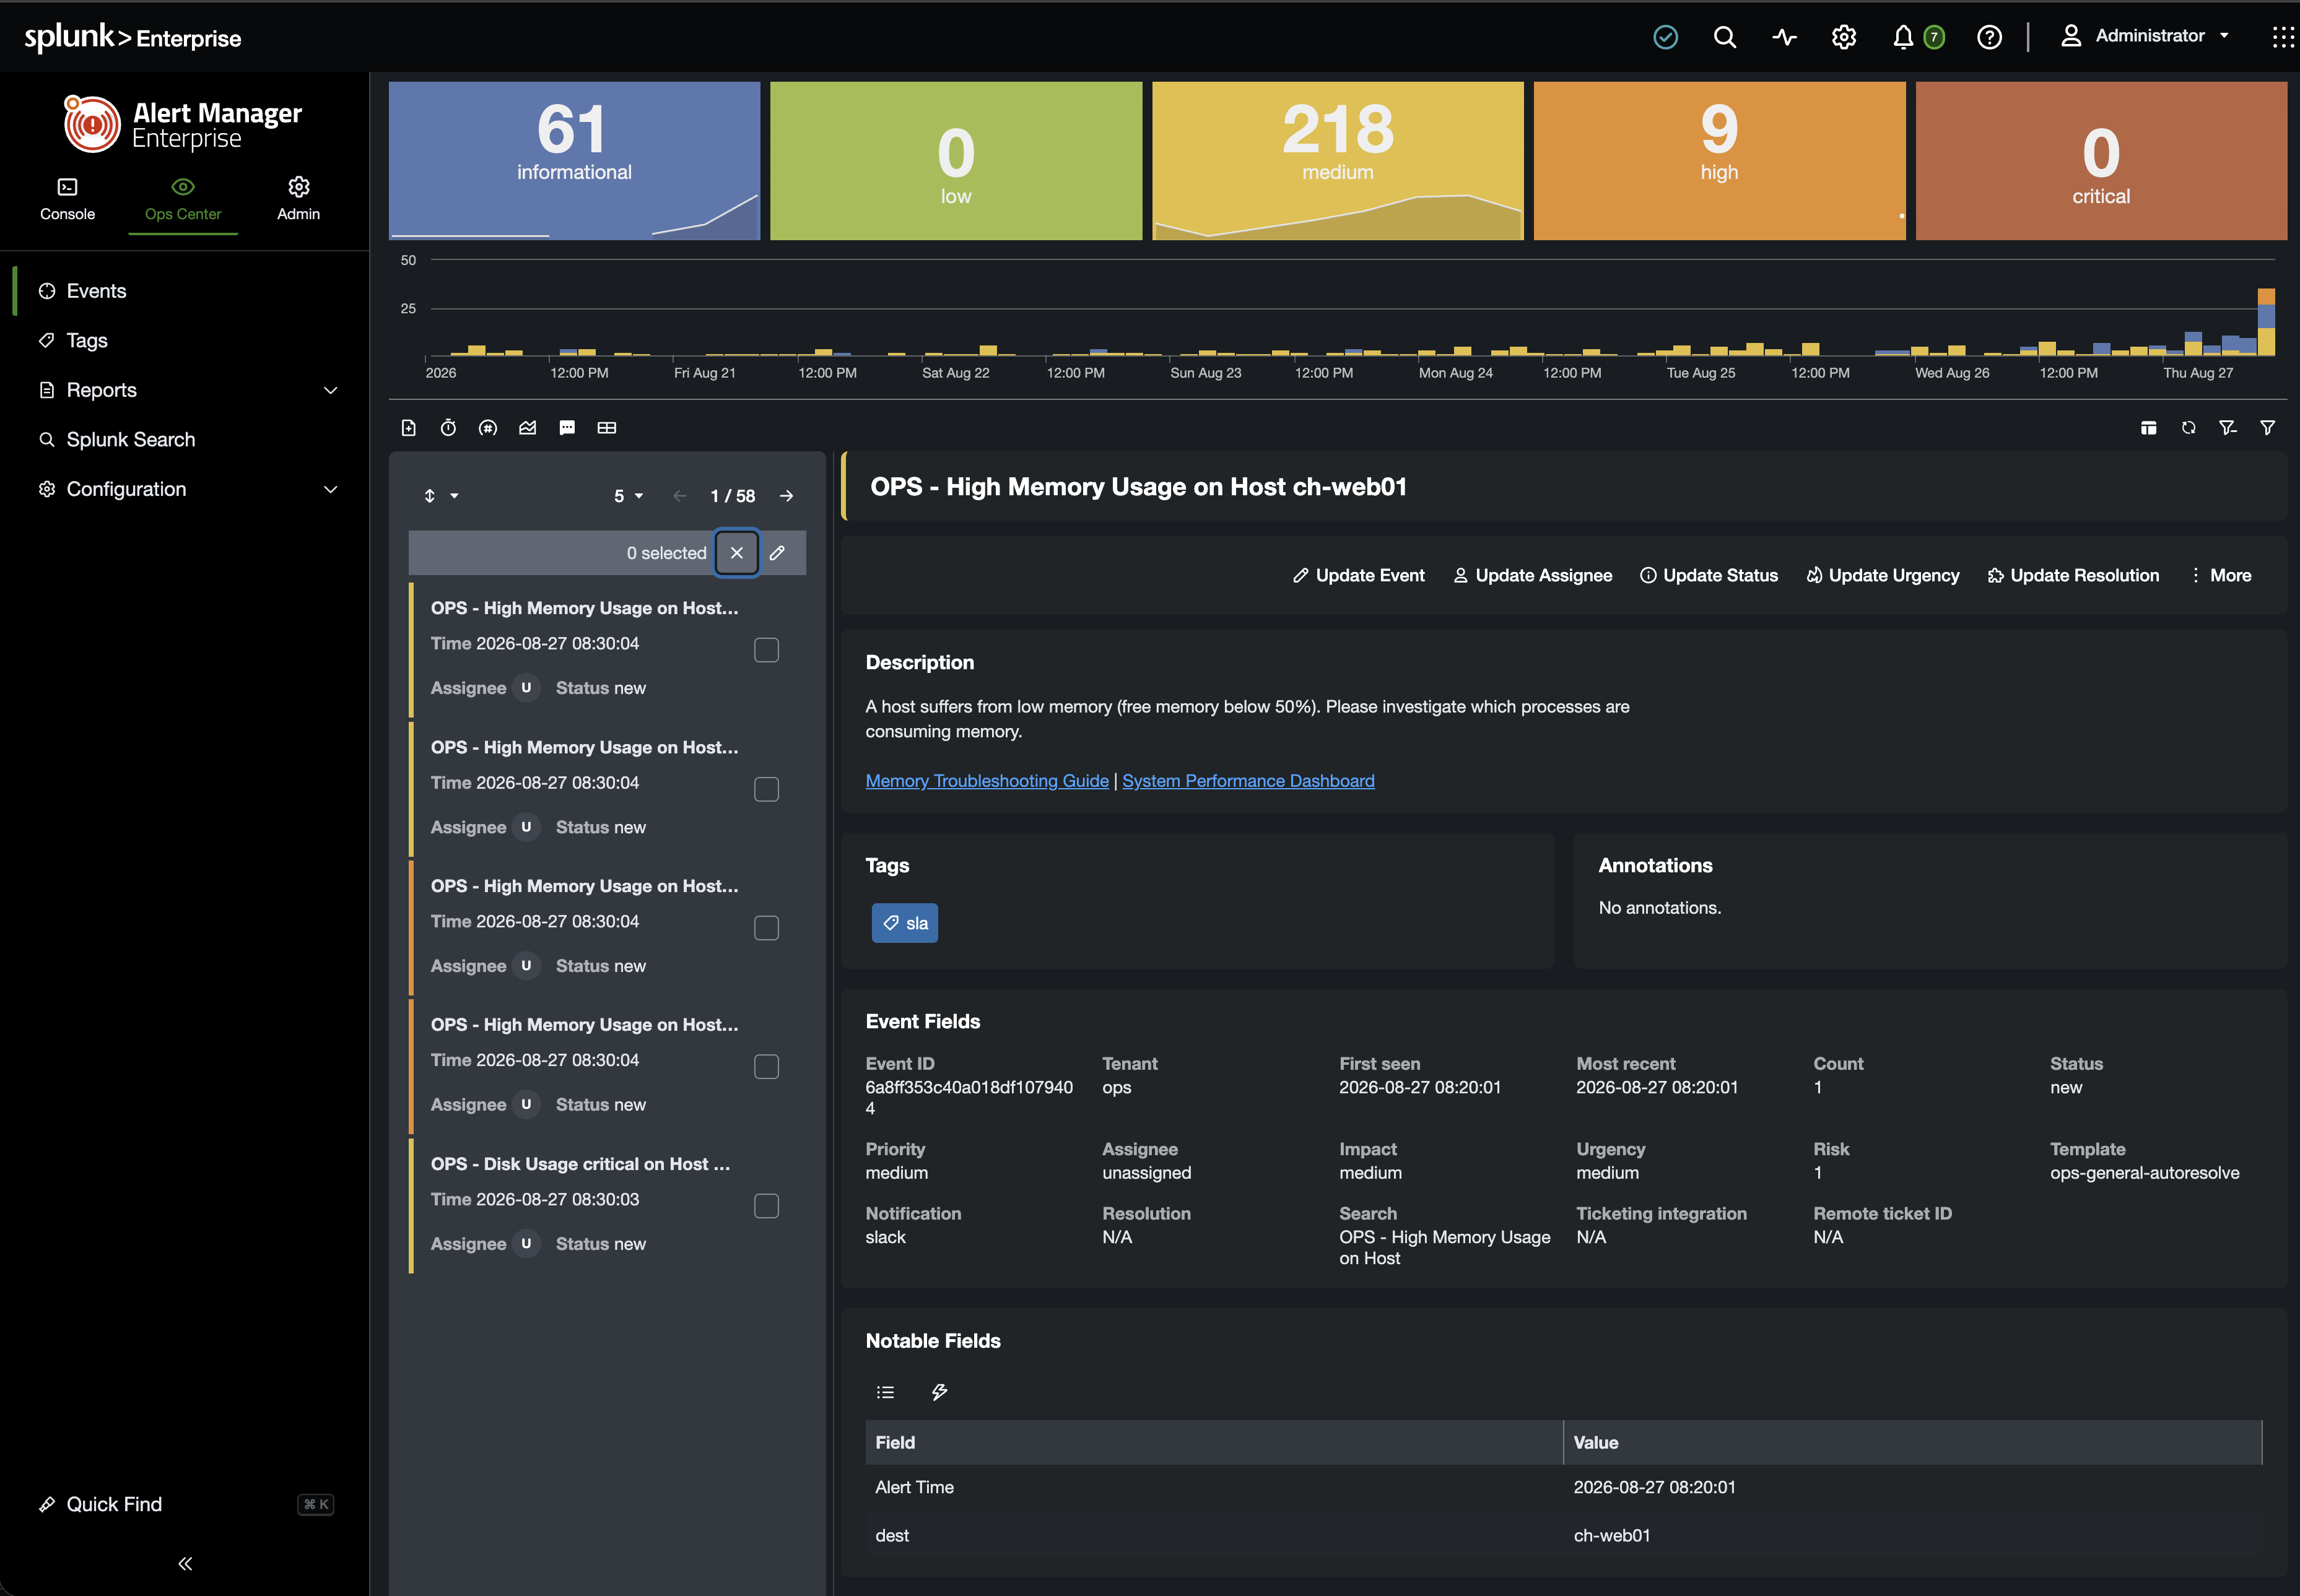
Task: Click the Splunk Enterprise logo
Action: [x=132, y=37]
